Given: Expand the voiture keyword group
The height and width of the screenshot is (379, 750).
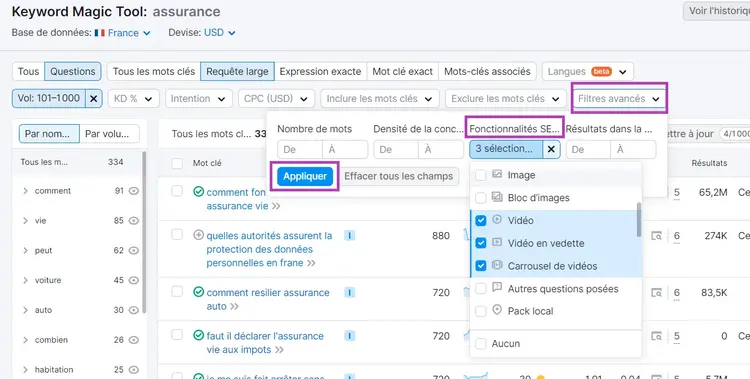Looking at the screenshot, I should tap(25, 280).
